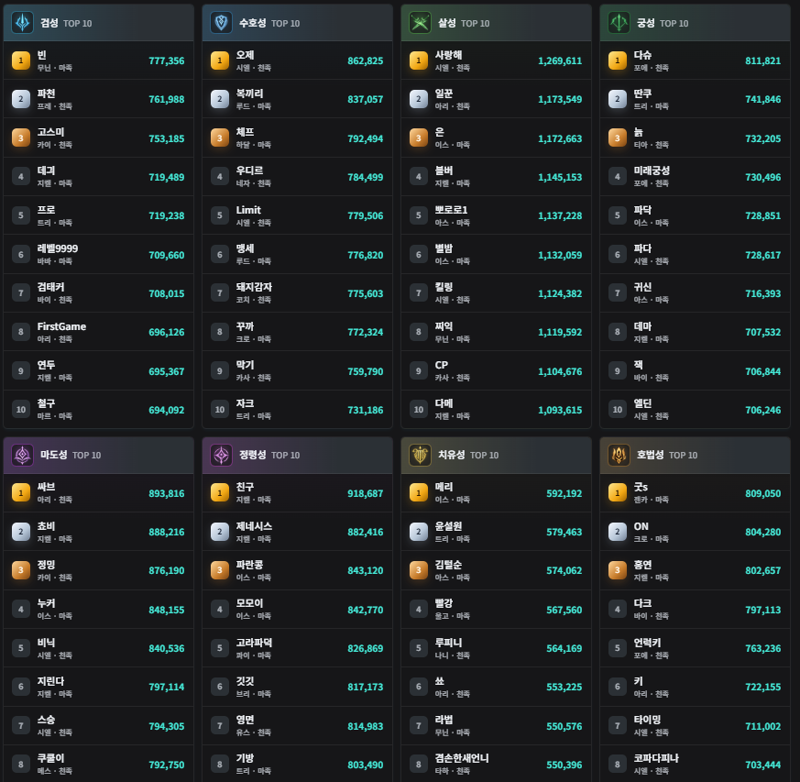
Task: Click gold rank 1 badge beside 592,192
Action: coord(418,493)
